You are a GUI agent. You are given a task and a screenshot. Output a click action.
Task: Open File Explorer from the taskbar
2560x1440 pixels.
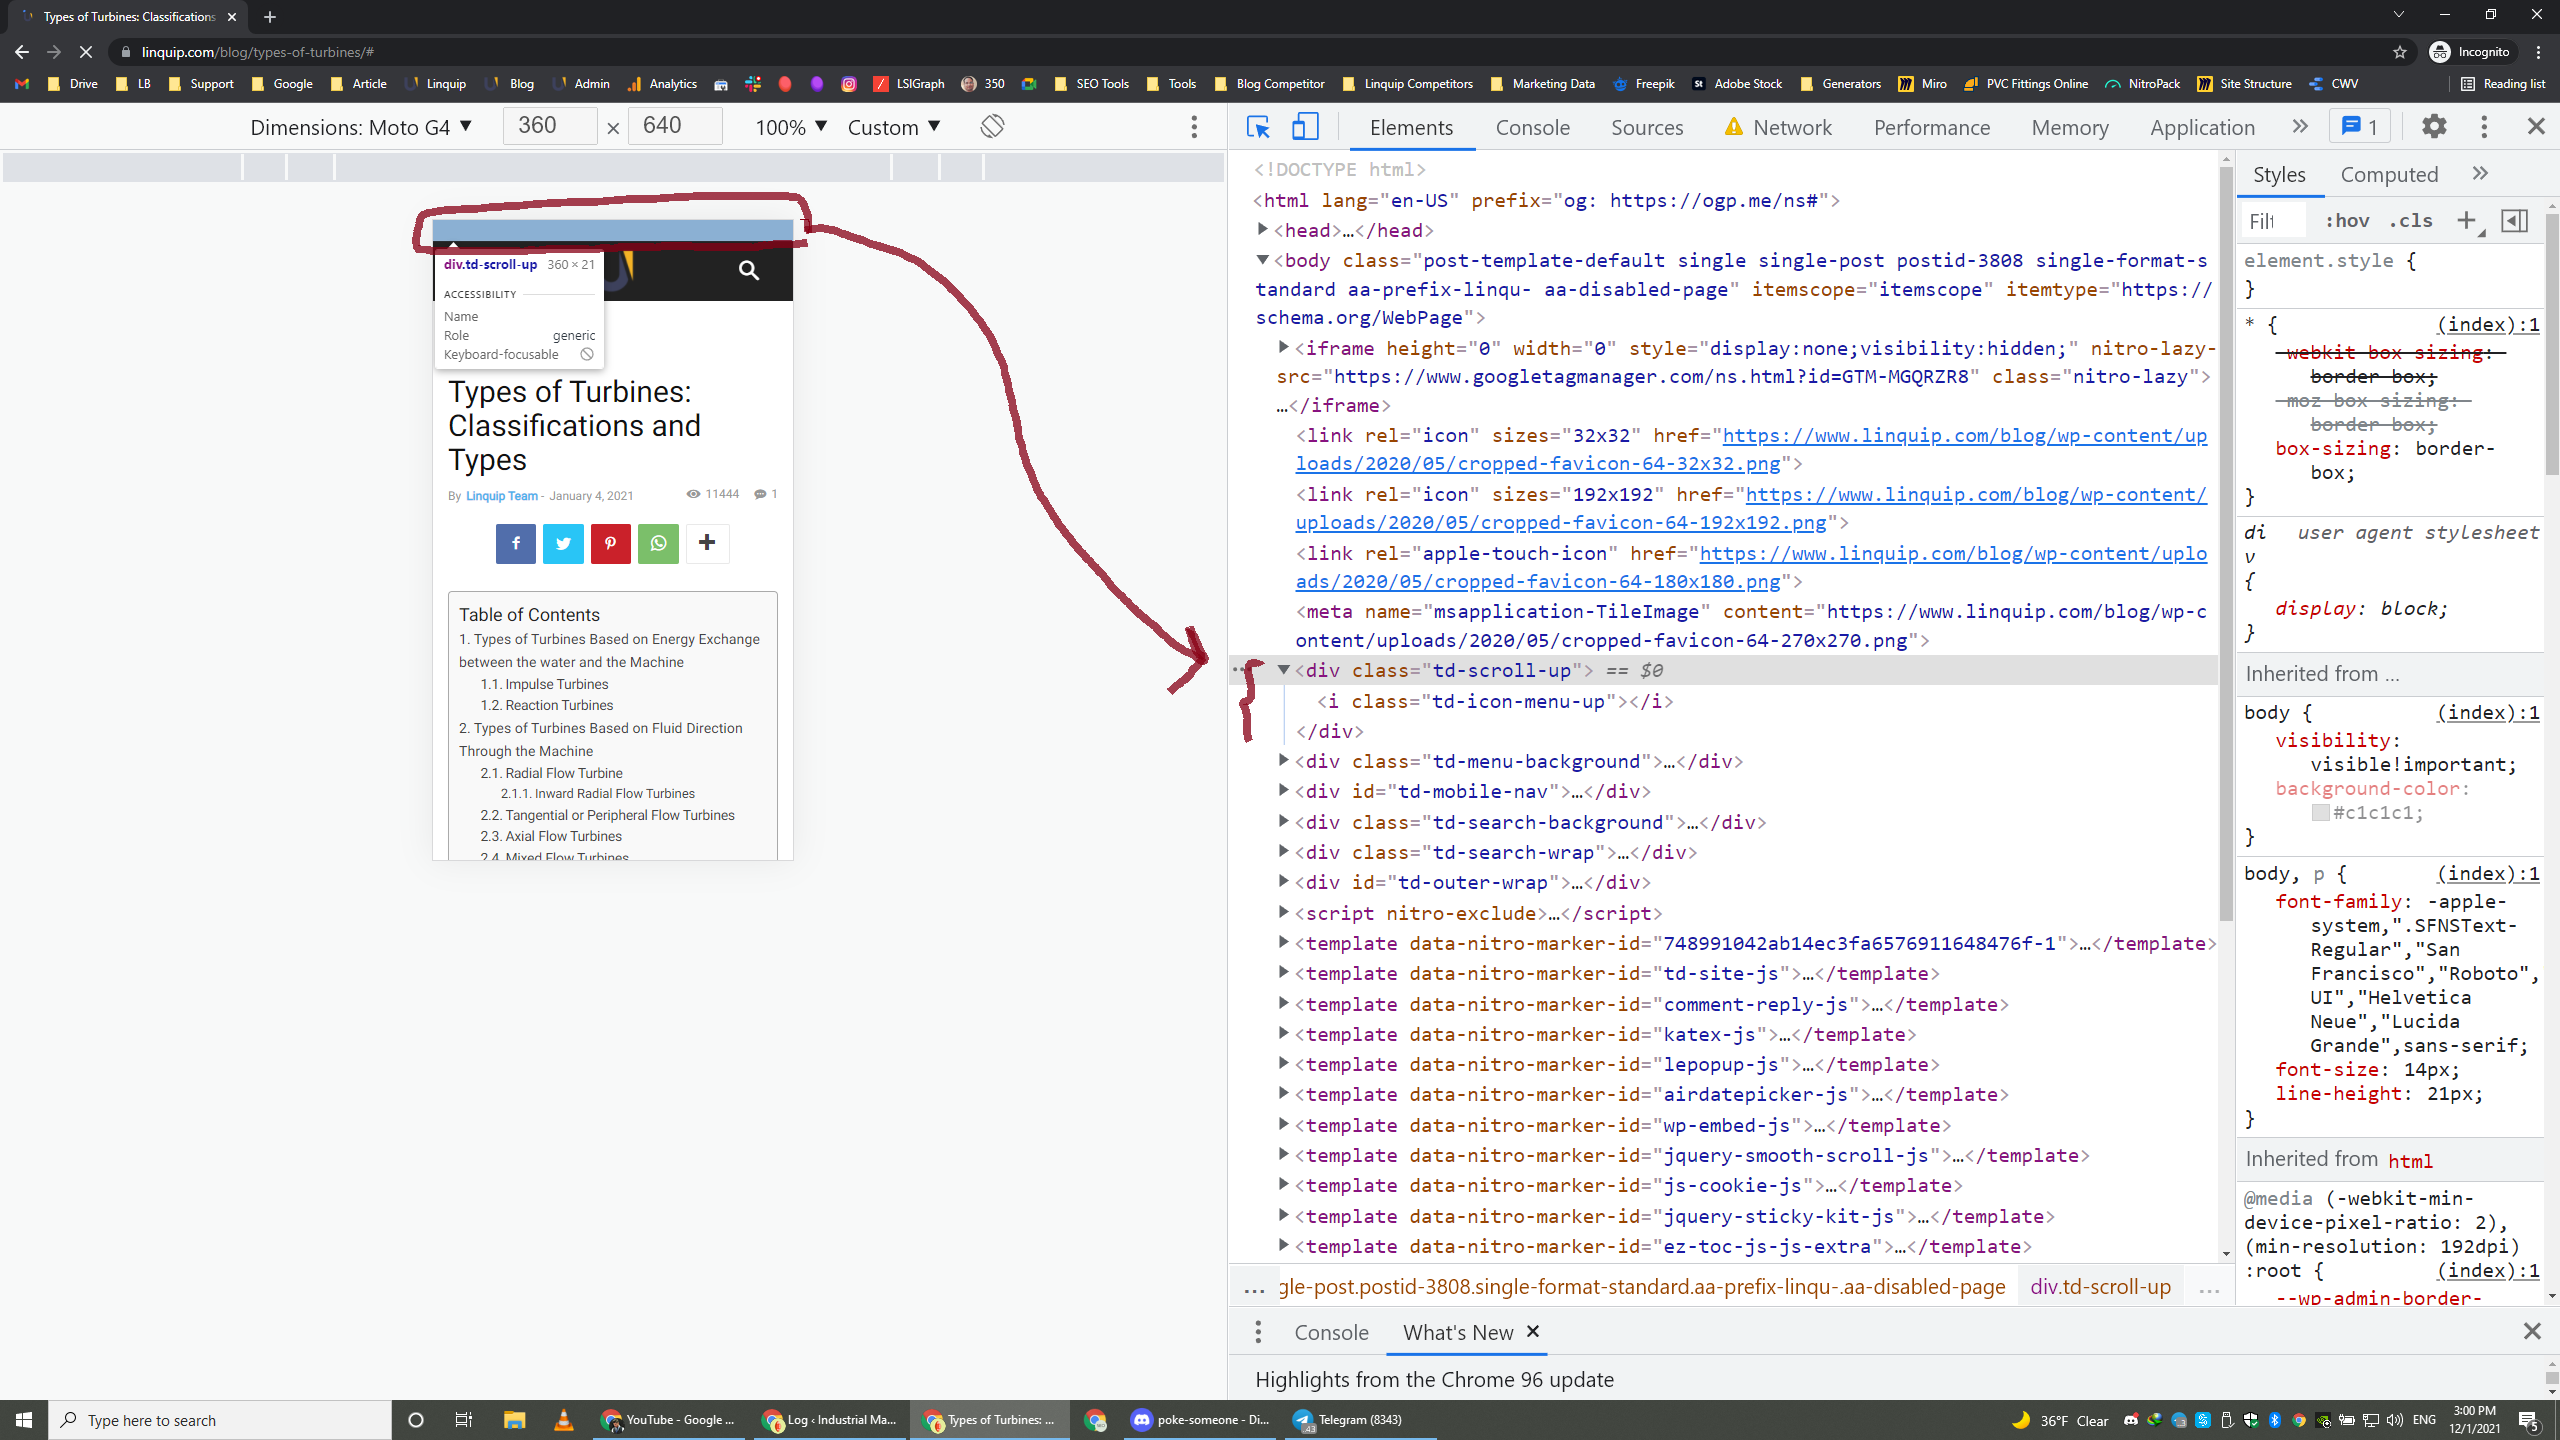[514, 1420]
